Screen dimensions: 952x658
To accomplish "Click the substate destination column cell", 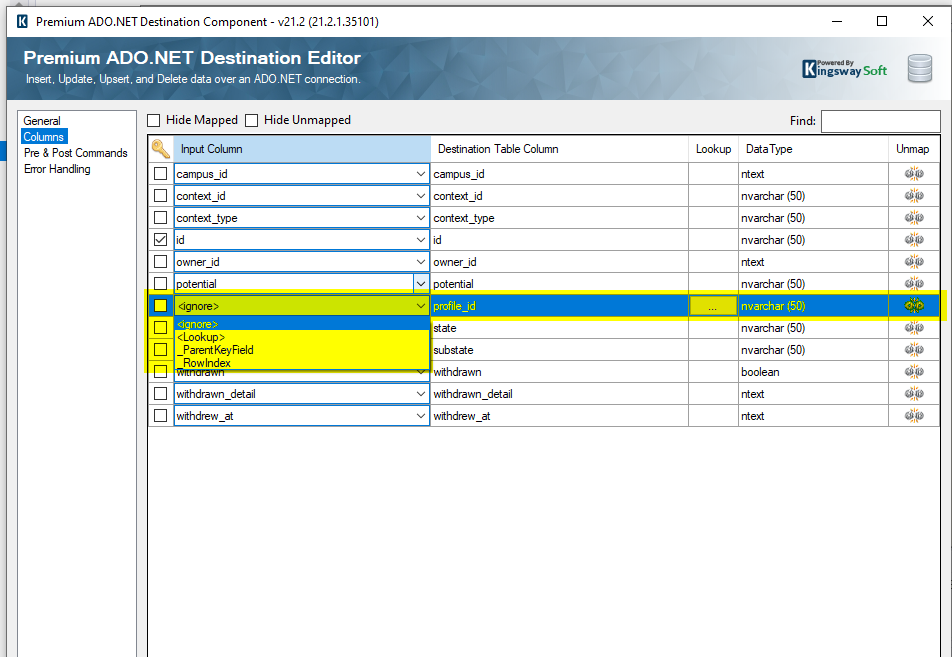I will [x=559, y=350].
